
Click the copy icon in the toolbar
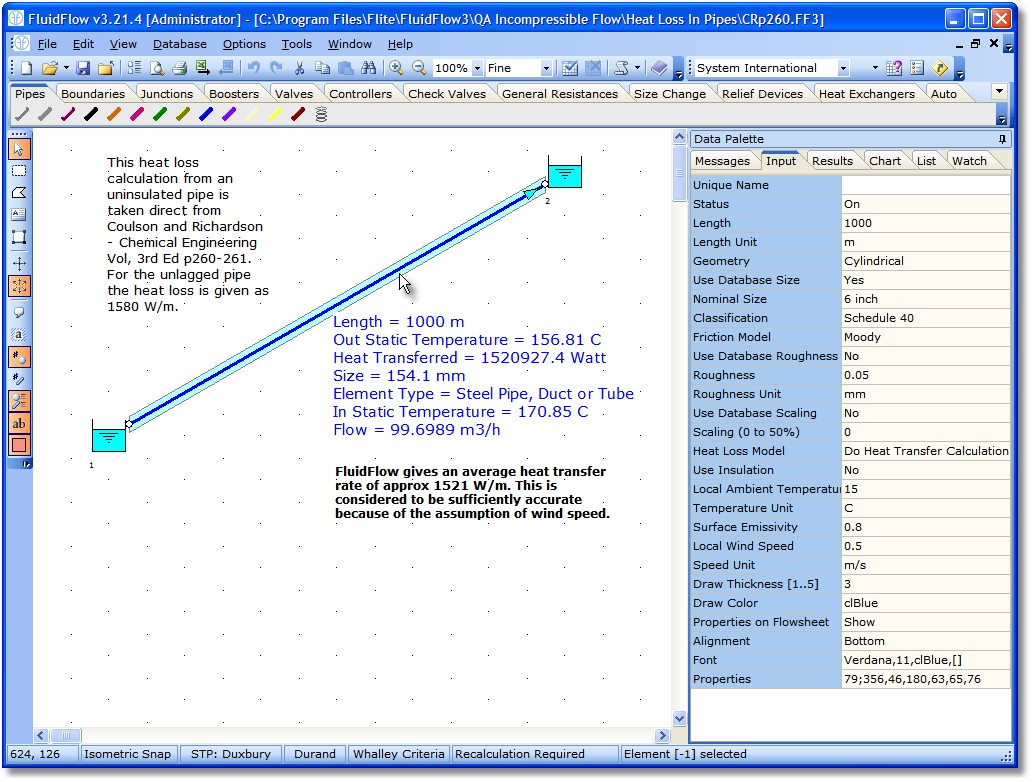(322, 68)
